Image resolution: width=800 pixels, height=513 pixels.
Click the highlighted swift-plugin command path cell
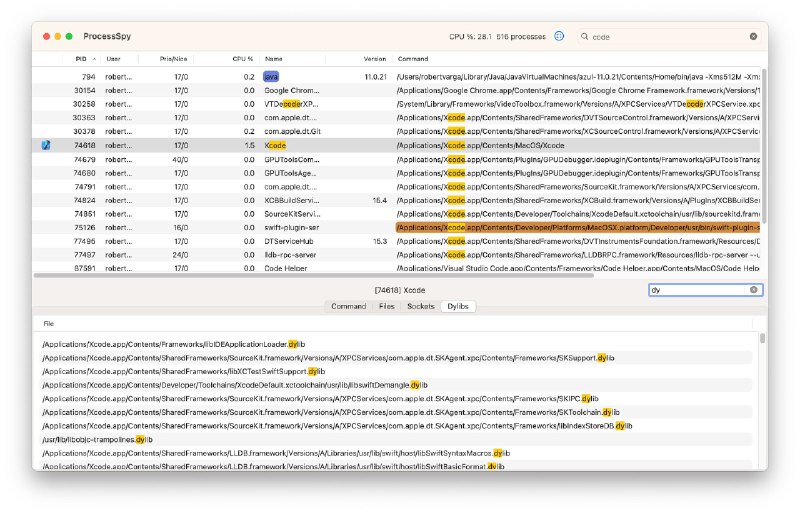coord(578,228)
